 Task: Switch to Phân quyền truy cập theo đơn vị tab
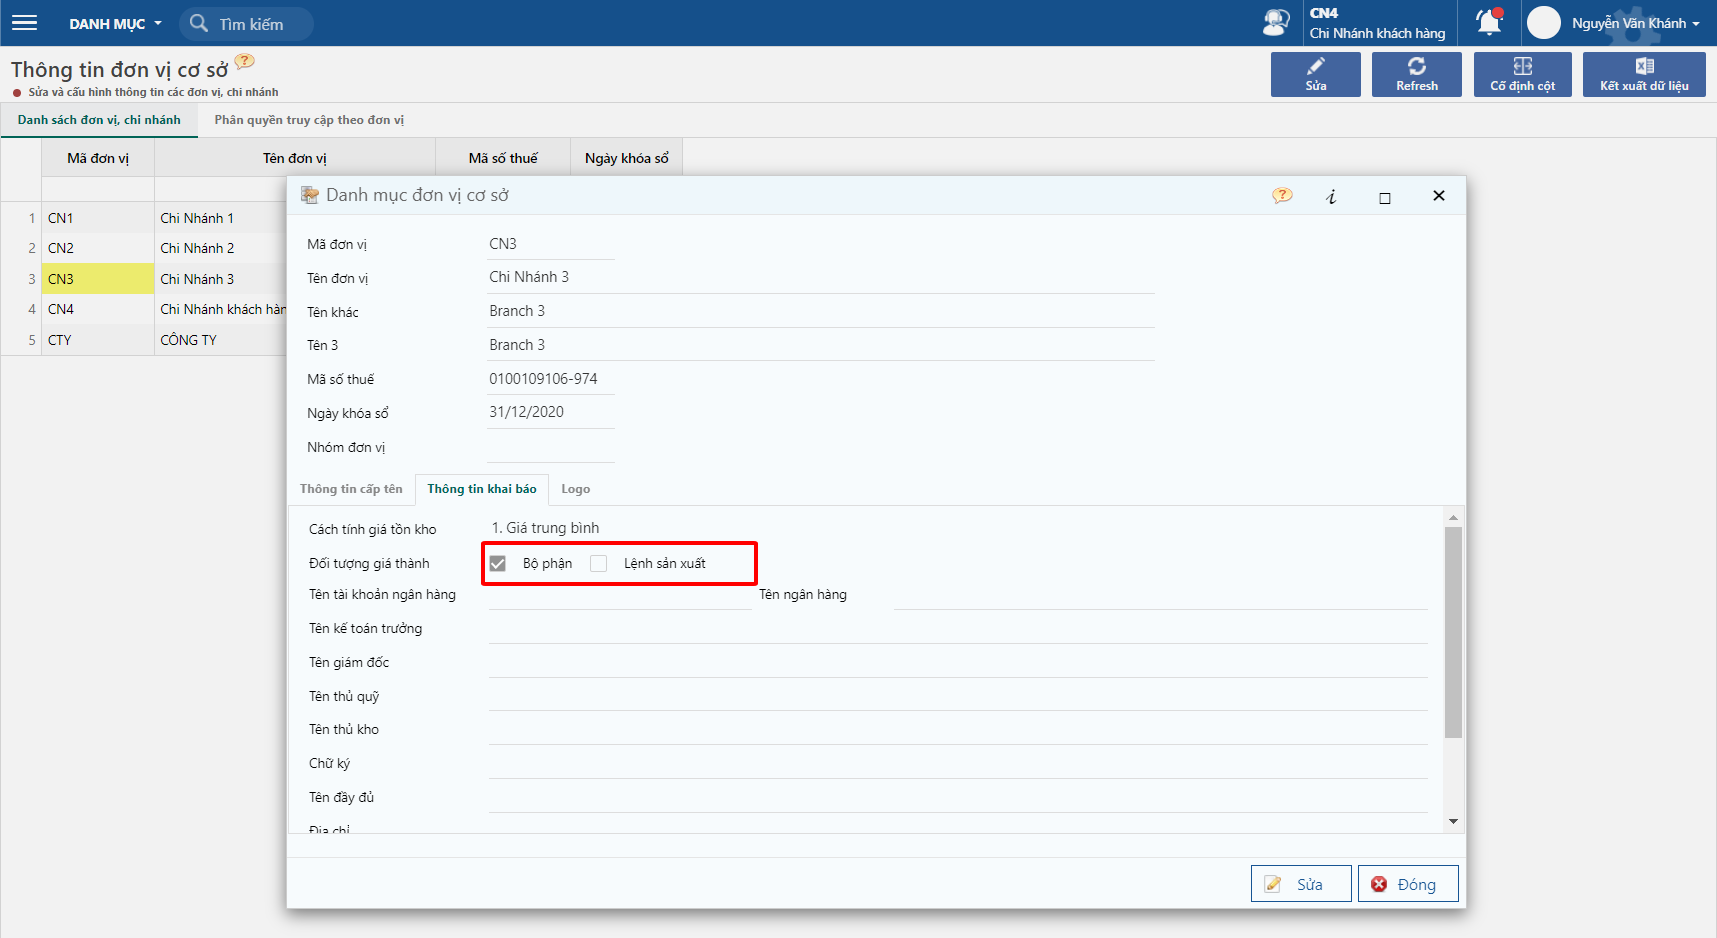pyautogui.click(x=309, y=120)
